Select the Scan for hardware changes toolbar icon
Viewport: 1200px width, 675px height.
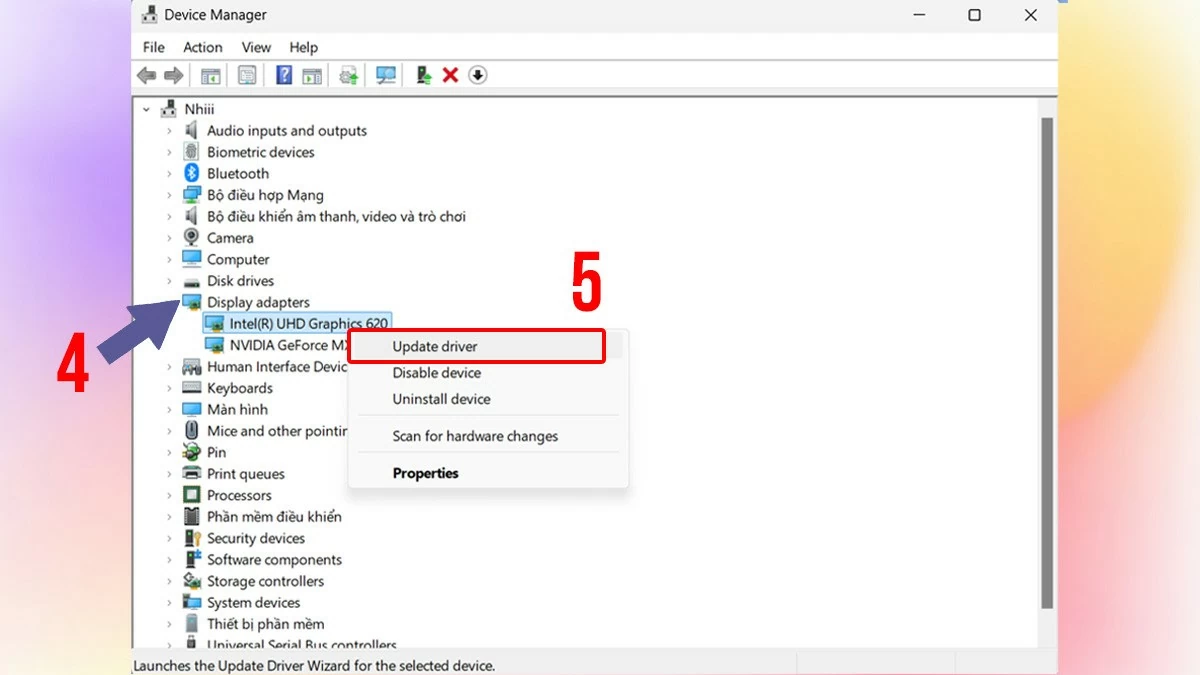385,74
